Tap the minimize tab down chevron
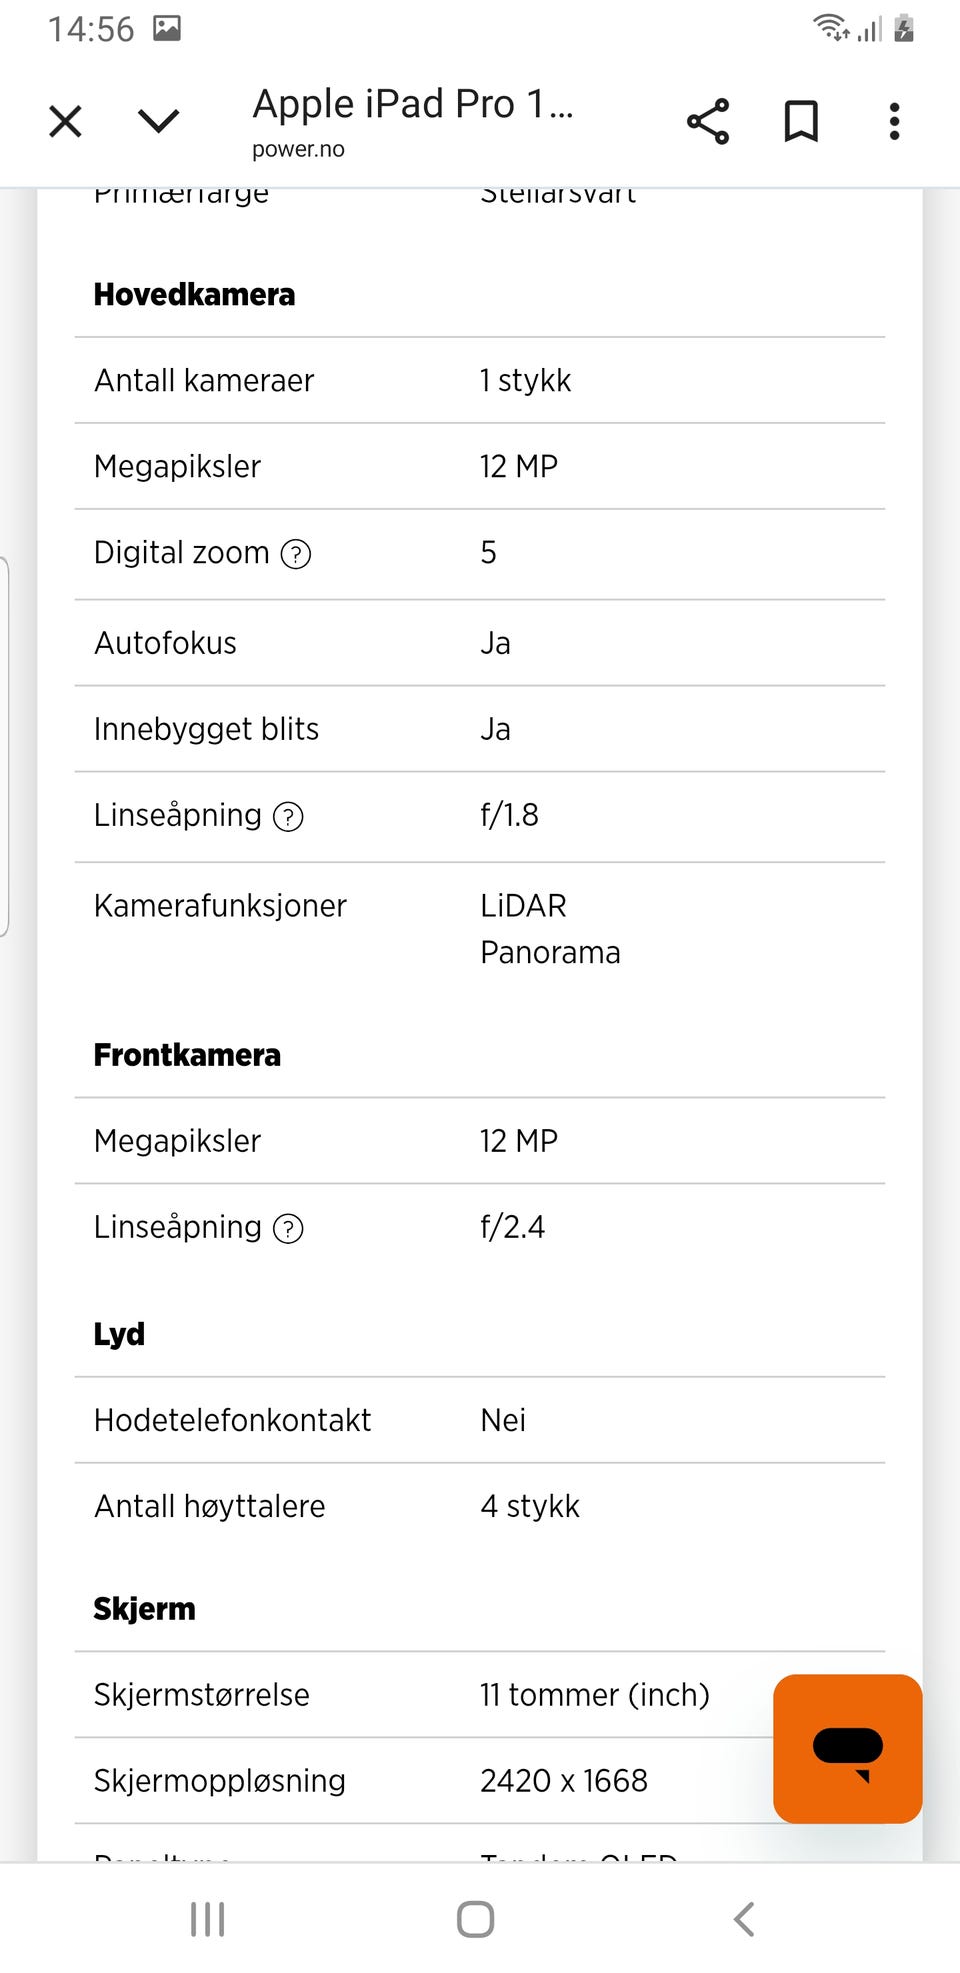The height and width of the screenshot is (1973, 960). tap(158, 122)
